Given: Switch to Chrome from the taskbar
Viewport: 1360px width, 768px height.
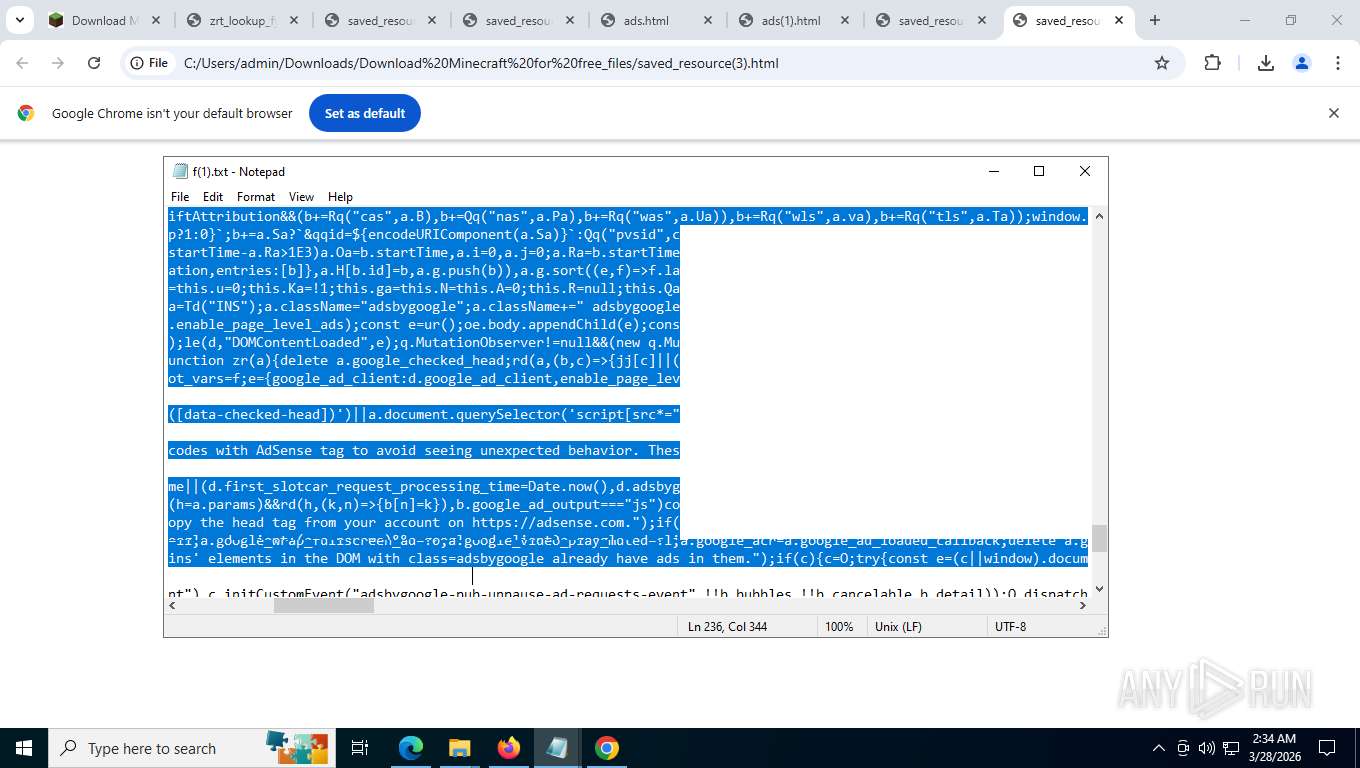Looking at the screenshot, I should [x=606, y=748].
